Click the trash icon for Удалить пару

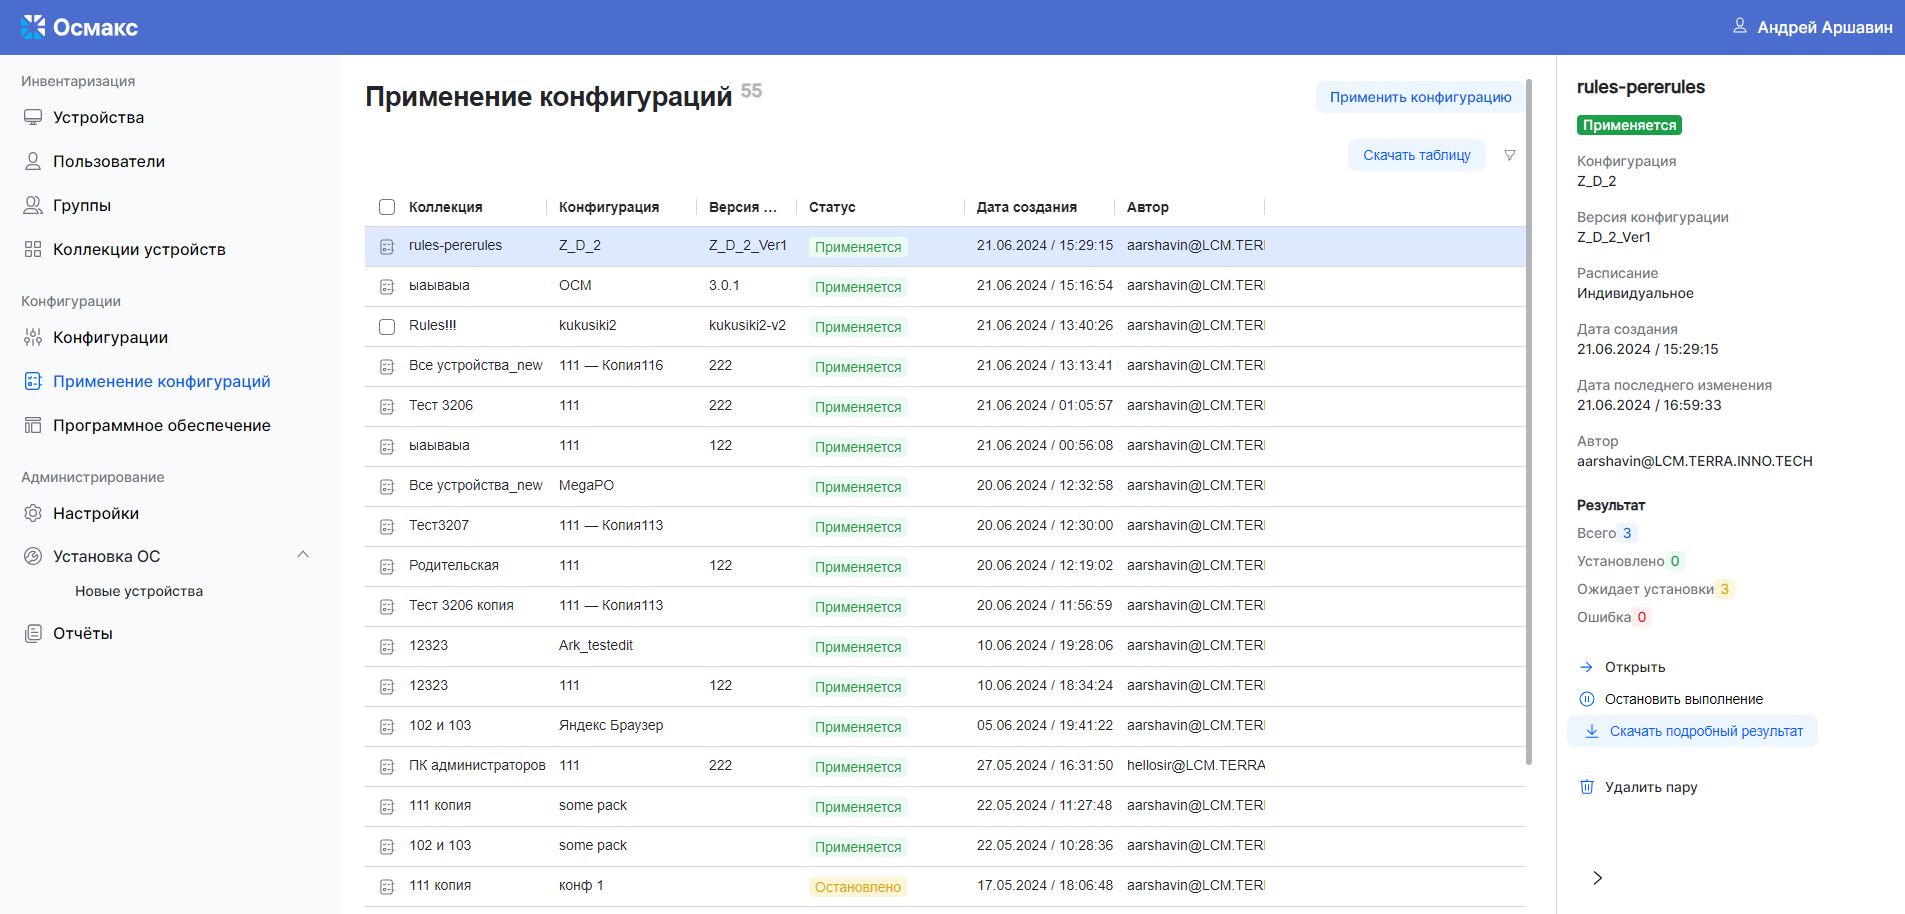click(1586, 787)
